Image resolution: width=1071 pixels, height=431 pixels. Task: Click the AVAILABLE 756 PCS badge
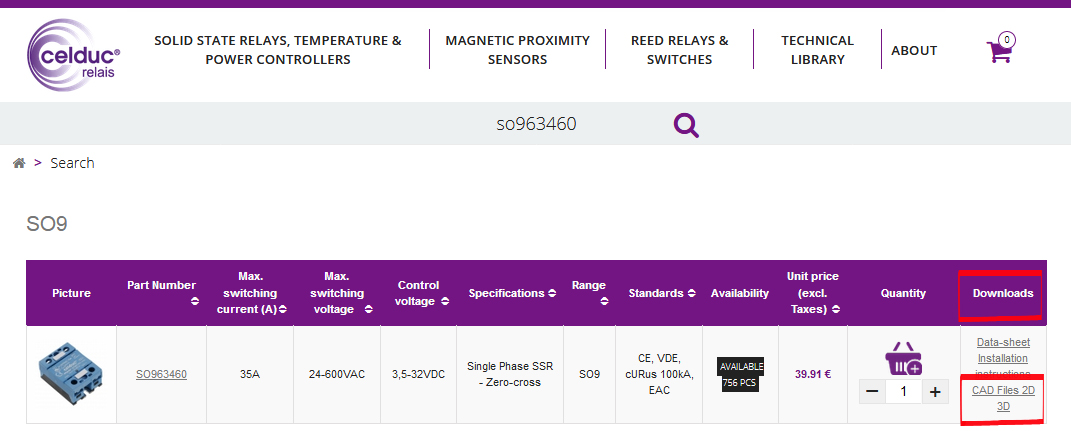click(740, 374)
